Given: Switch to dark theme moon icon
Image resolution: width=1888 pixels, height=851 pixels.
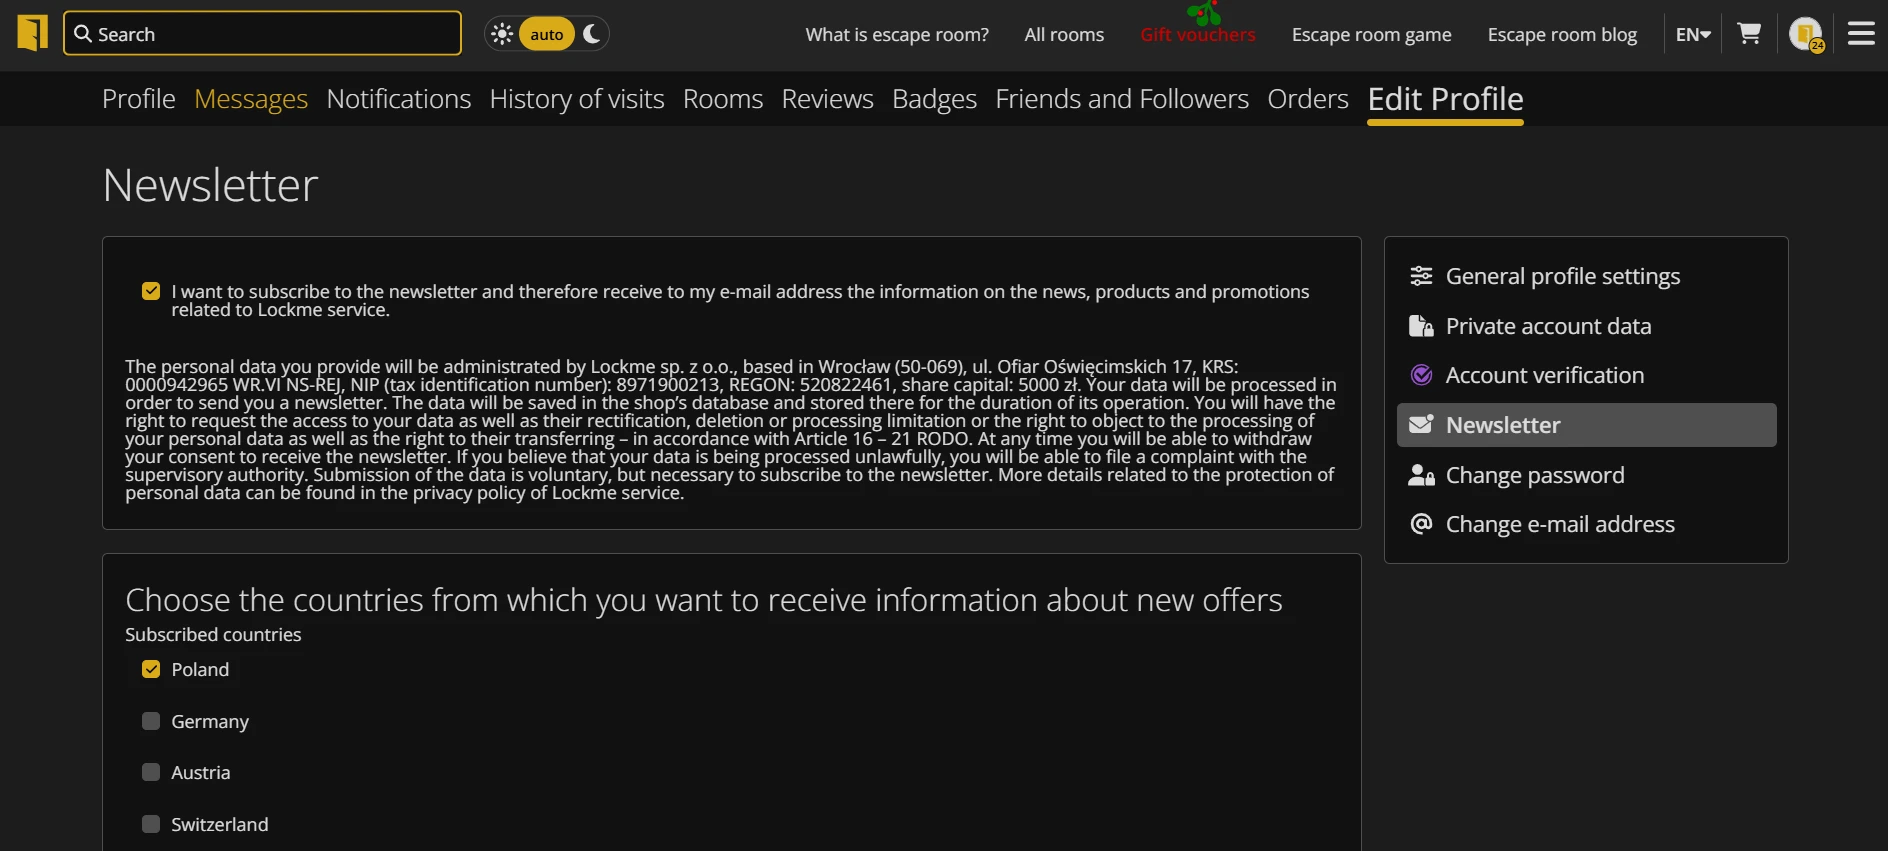Looking at the screenshot, I should tap(592, 34).
